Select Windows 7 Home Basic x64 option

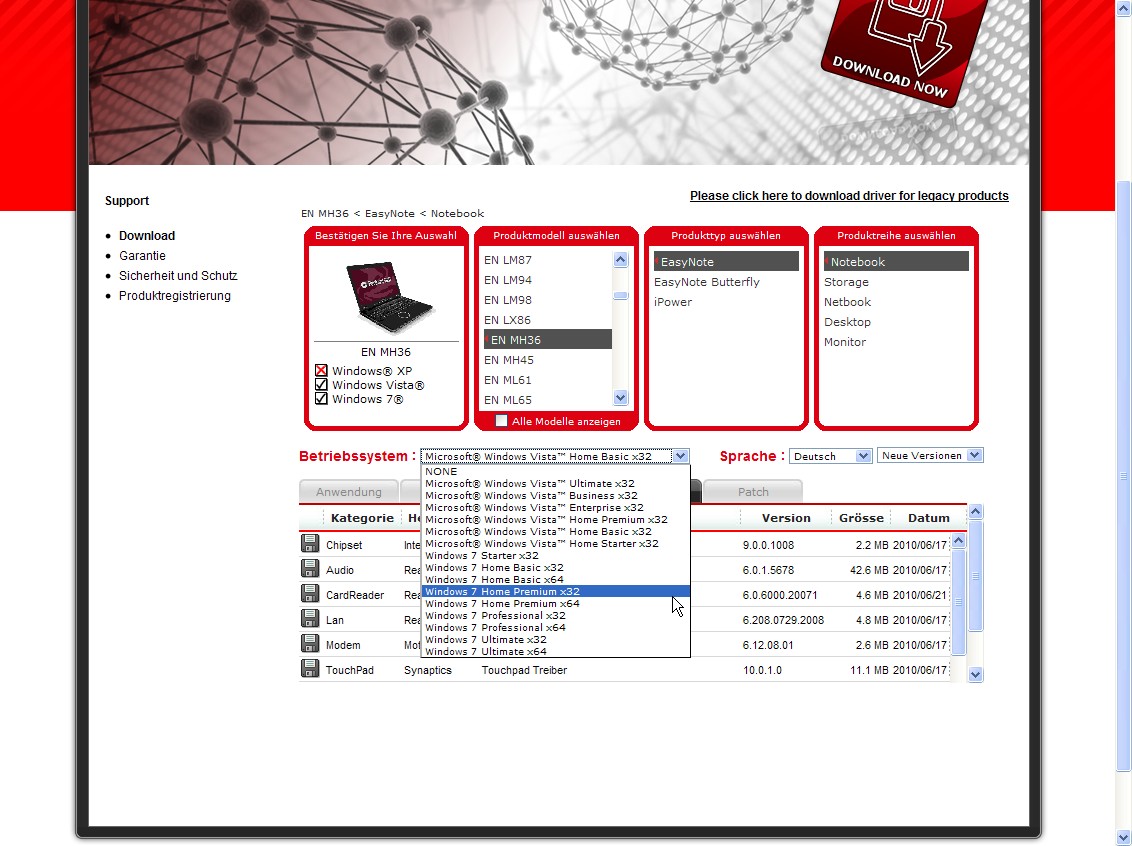[x=555, y=580]
